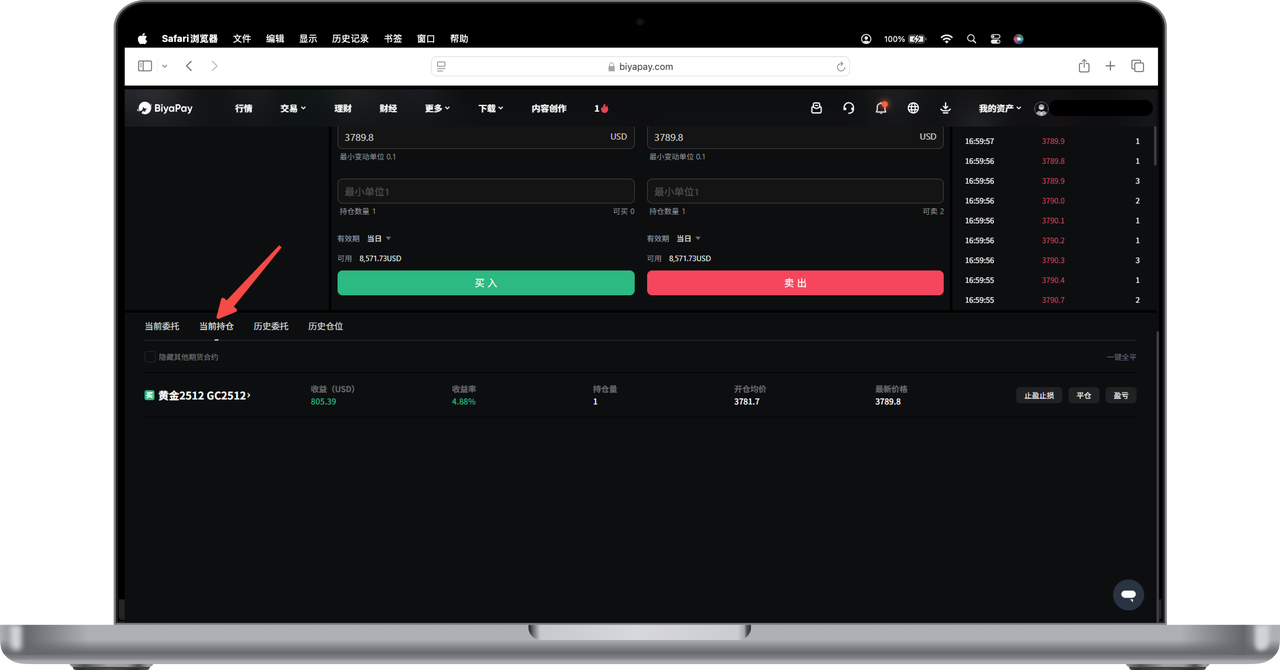Click the notification bell icon
Image resolution: width=1280 pixels, height=670 pixels.
[880, 108]
